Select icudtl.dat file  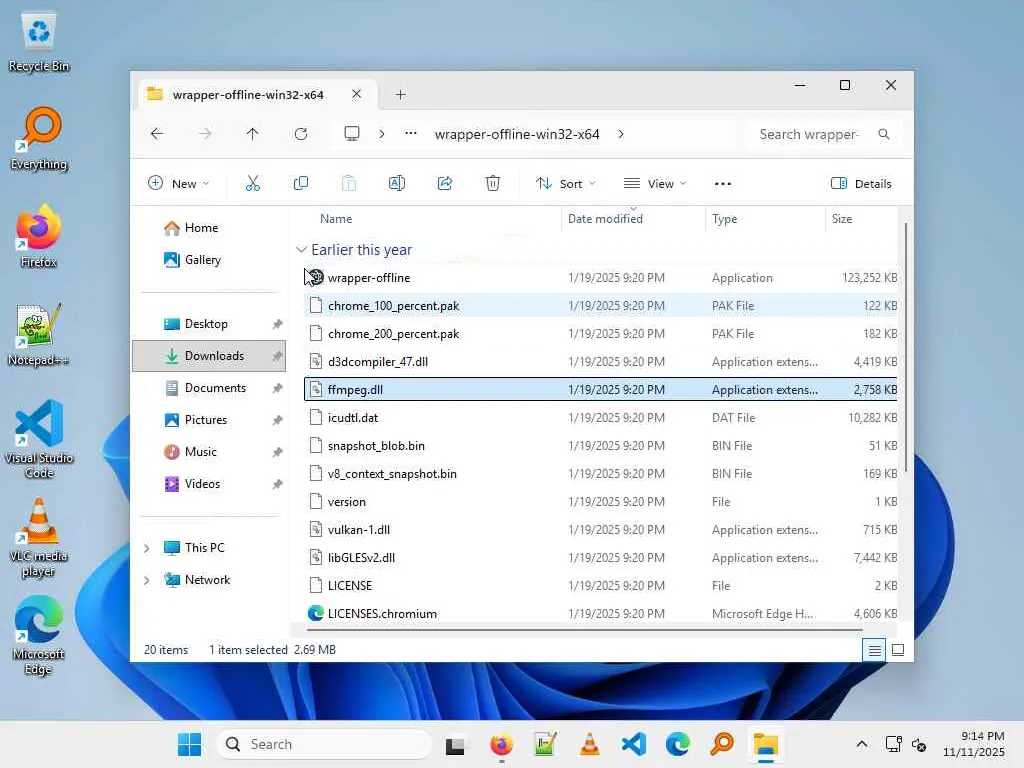[601, 418]
